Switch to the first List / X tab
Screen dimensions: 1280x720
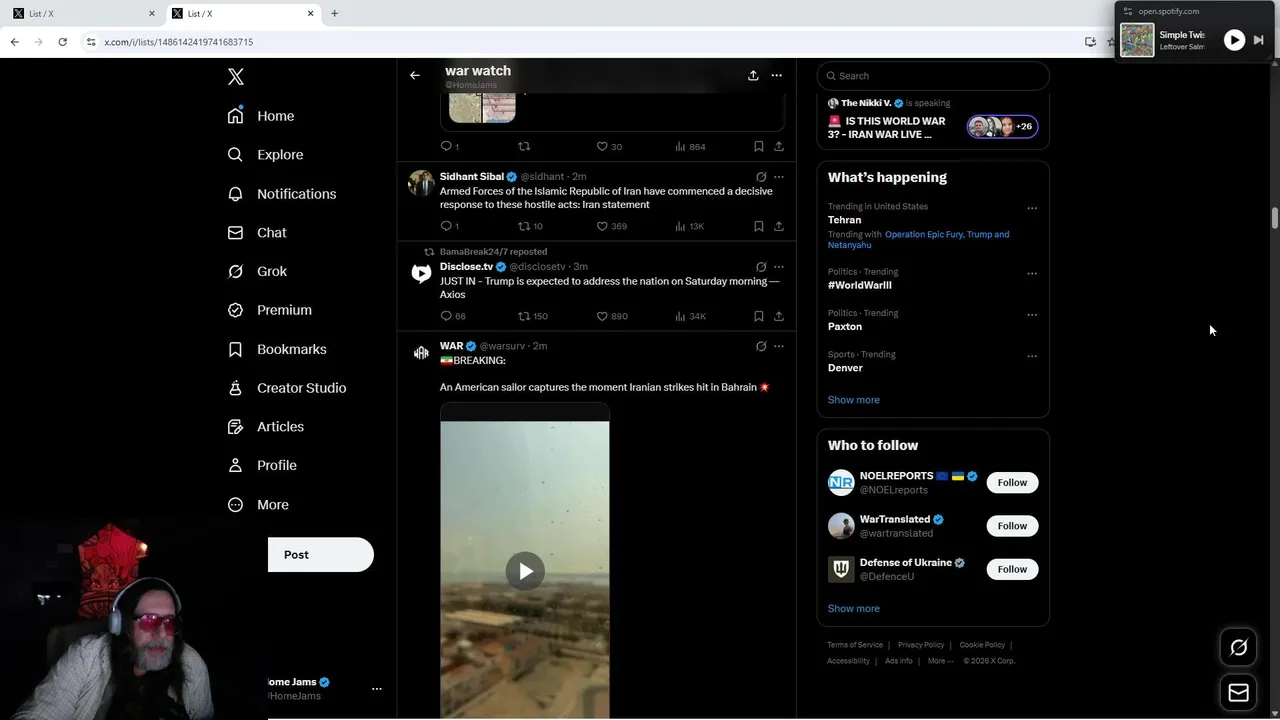[83, 13]
